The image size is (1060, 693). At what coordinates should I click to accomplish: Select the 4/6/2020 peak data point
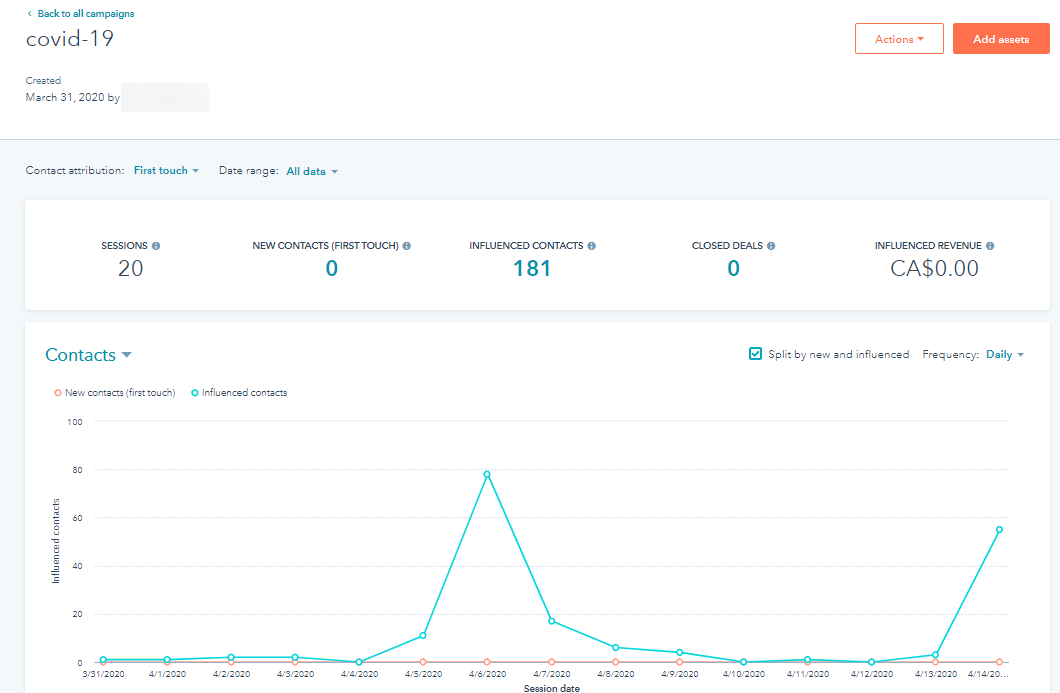point(487,474)
